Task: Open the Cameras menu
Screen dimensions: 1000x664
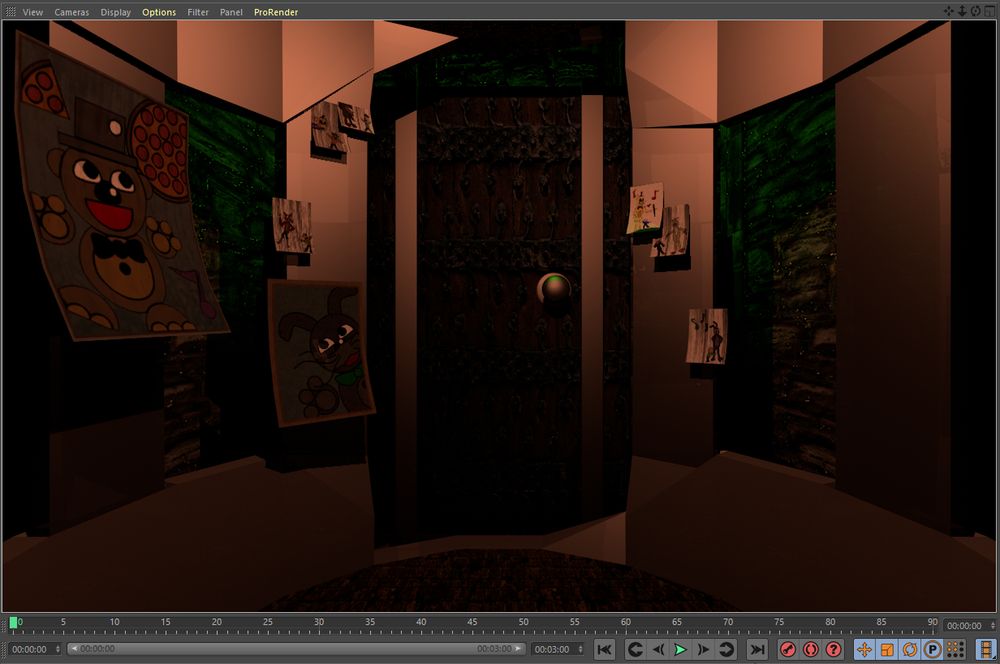Action: click(71, 12)
